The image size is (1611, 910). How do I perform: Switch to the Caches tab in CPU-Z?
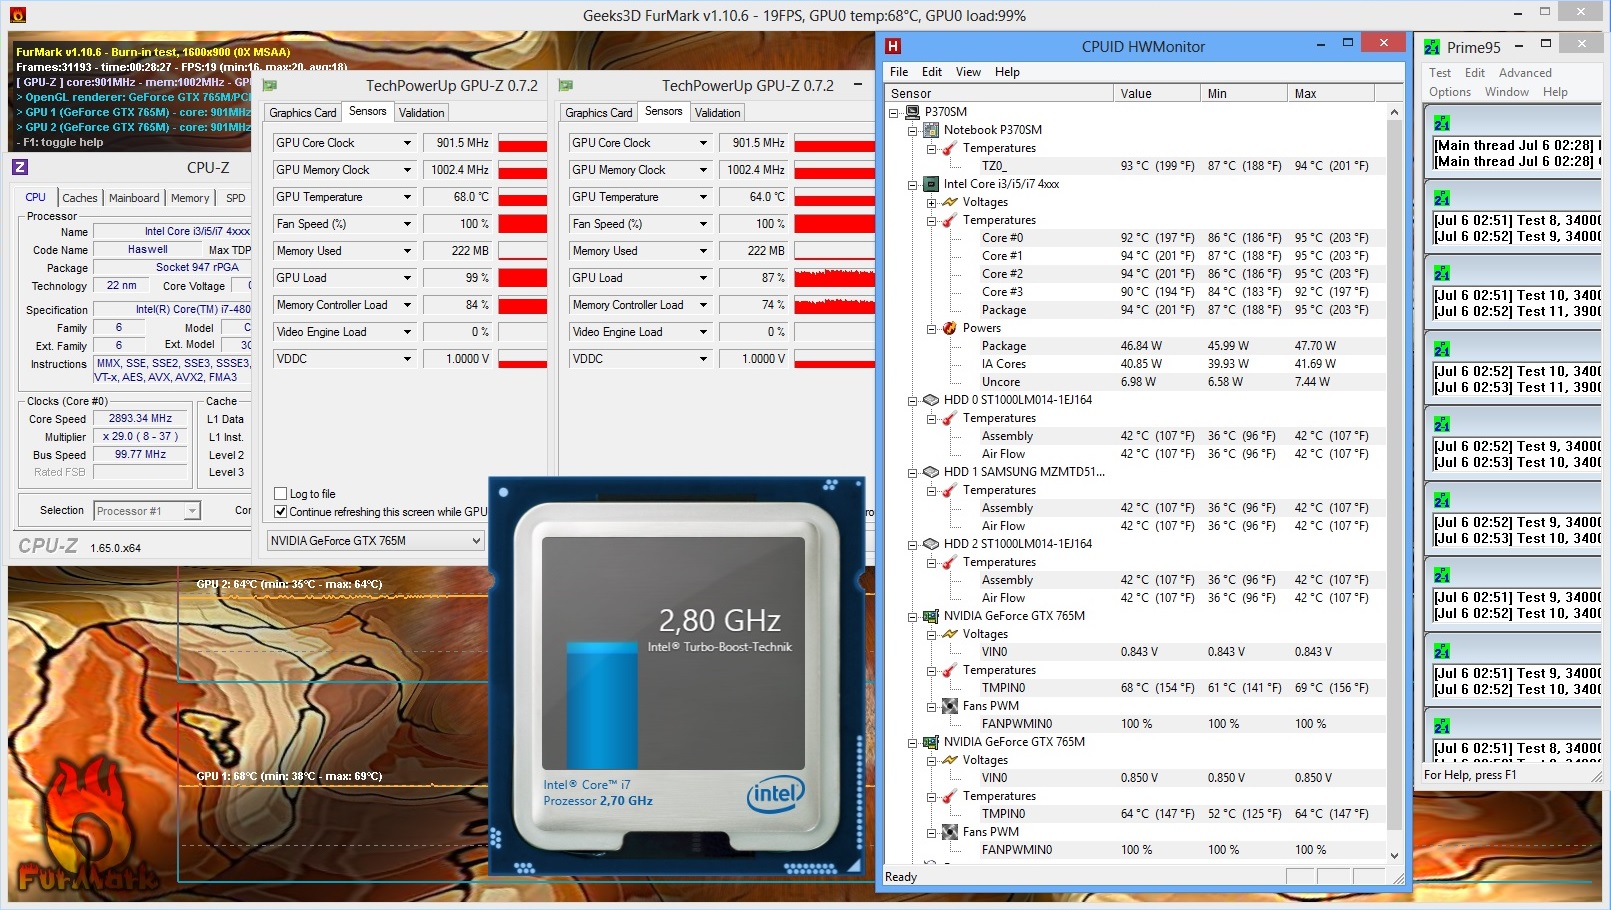(x=80, y=198)
